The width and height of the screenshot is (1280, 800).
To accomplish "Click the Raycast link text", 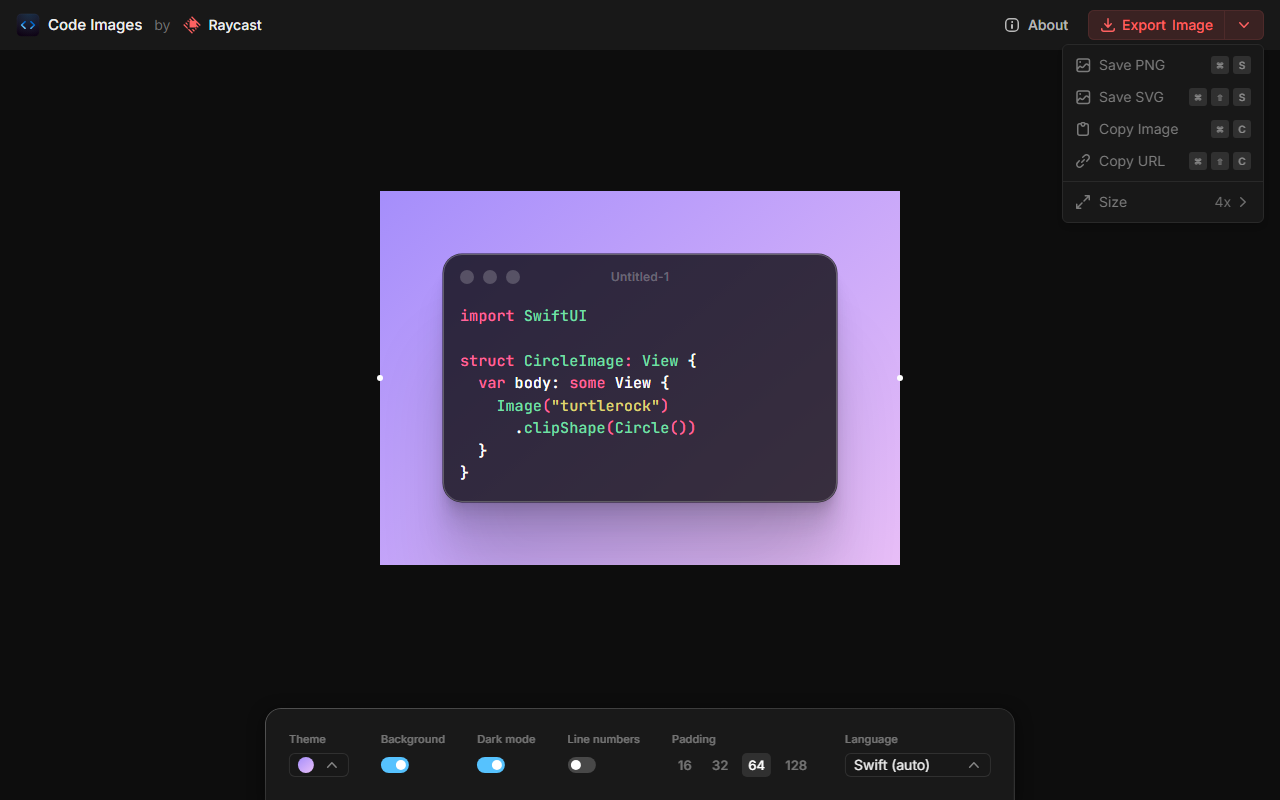I will [x=235, y=25].
